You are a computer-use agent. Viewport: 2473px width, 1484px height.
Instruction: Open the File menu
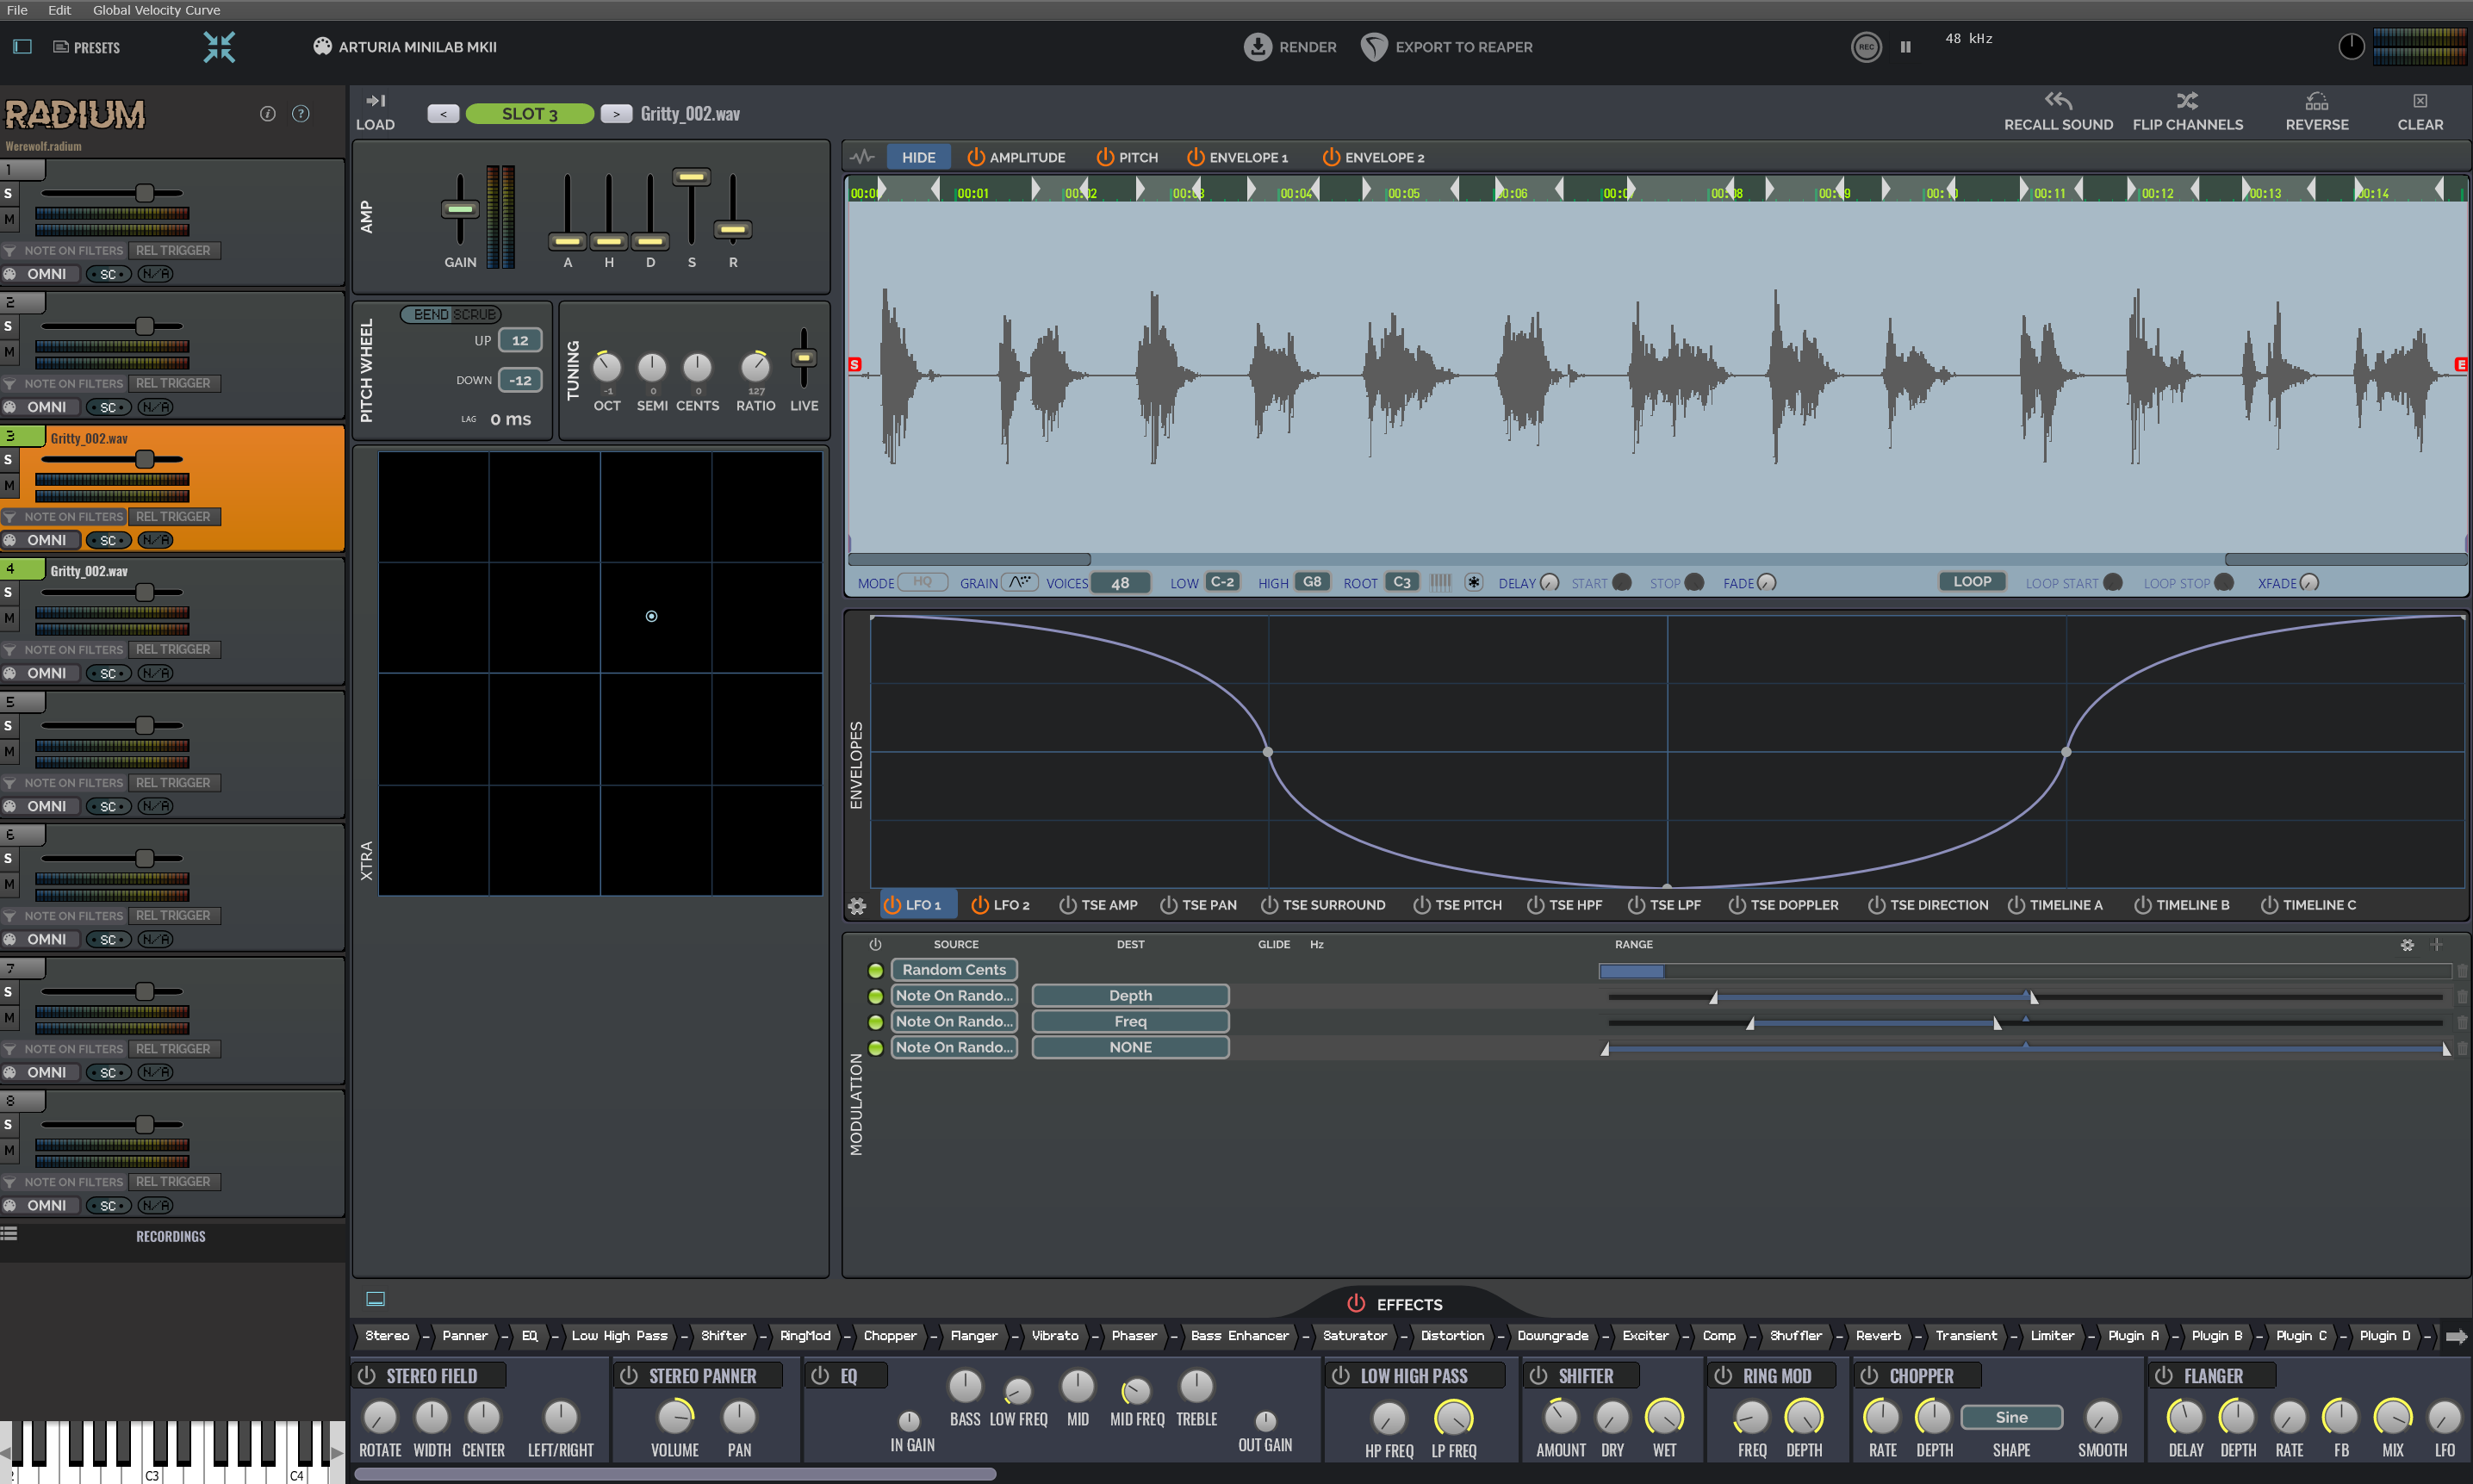[17, 10]
